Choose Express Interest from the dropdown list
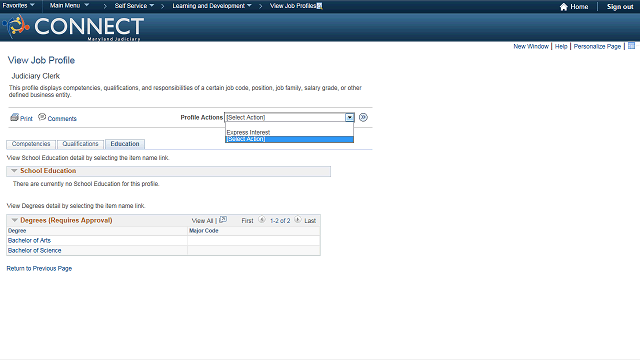640x360 pixels. 248,132
